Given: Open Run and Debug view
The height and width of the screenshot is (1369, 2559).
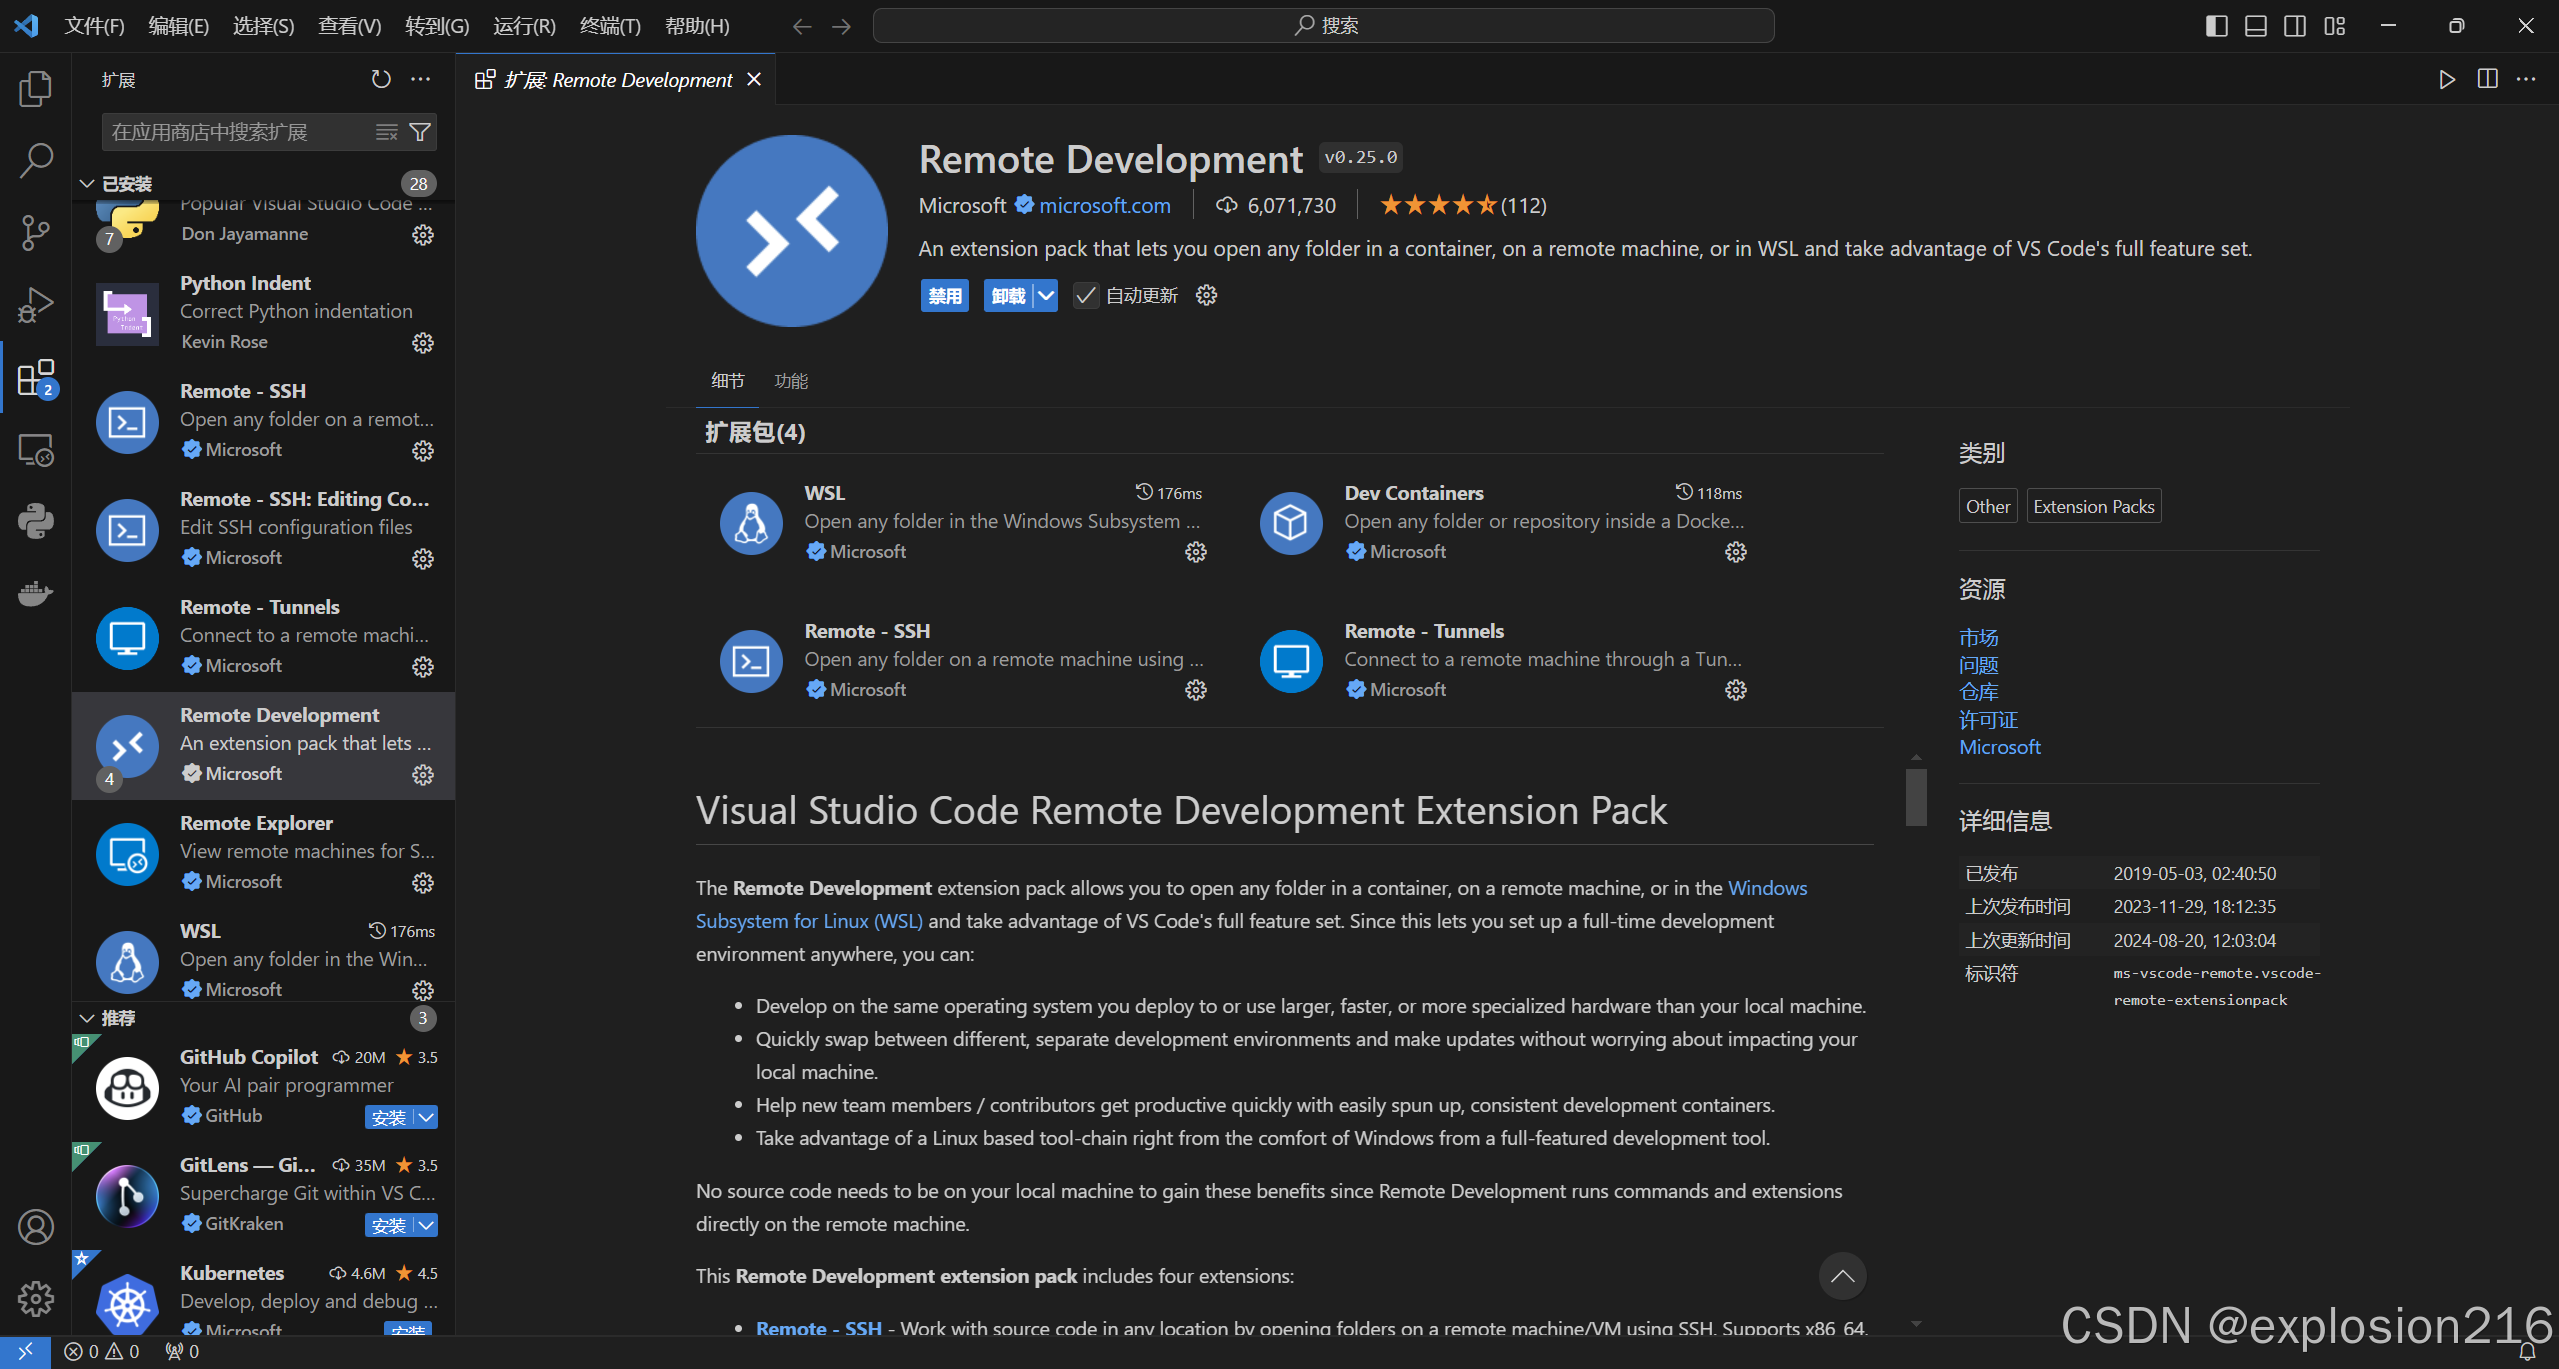Looking at the screenshot, I should pyautogui.click(x=36, y=305).
